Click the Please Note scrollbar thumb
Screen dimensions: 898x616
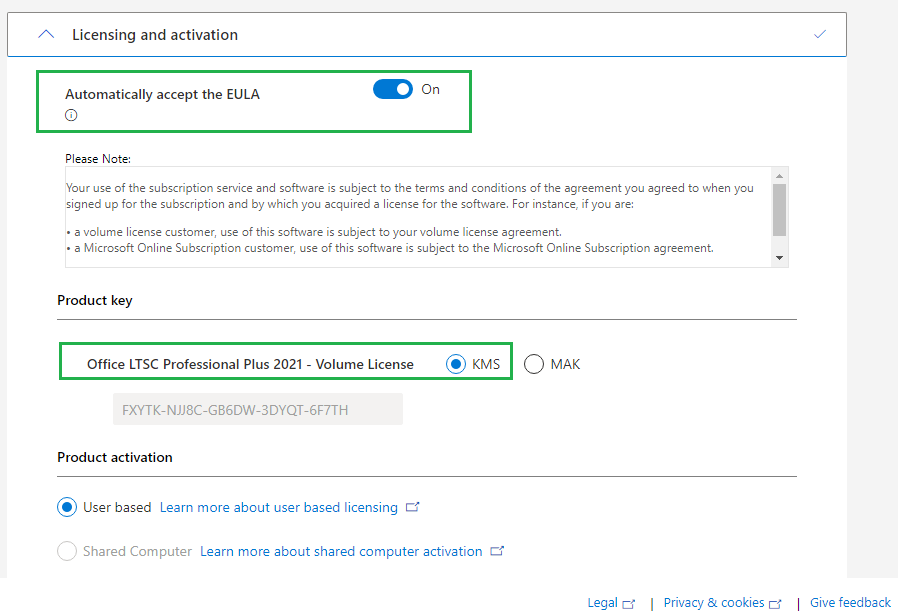pos(779,210)
